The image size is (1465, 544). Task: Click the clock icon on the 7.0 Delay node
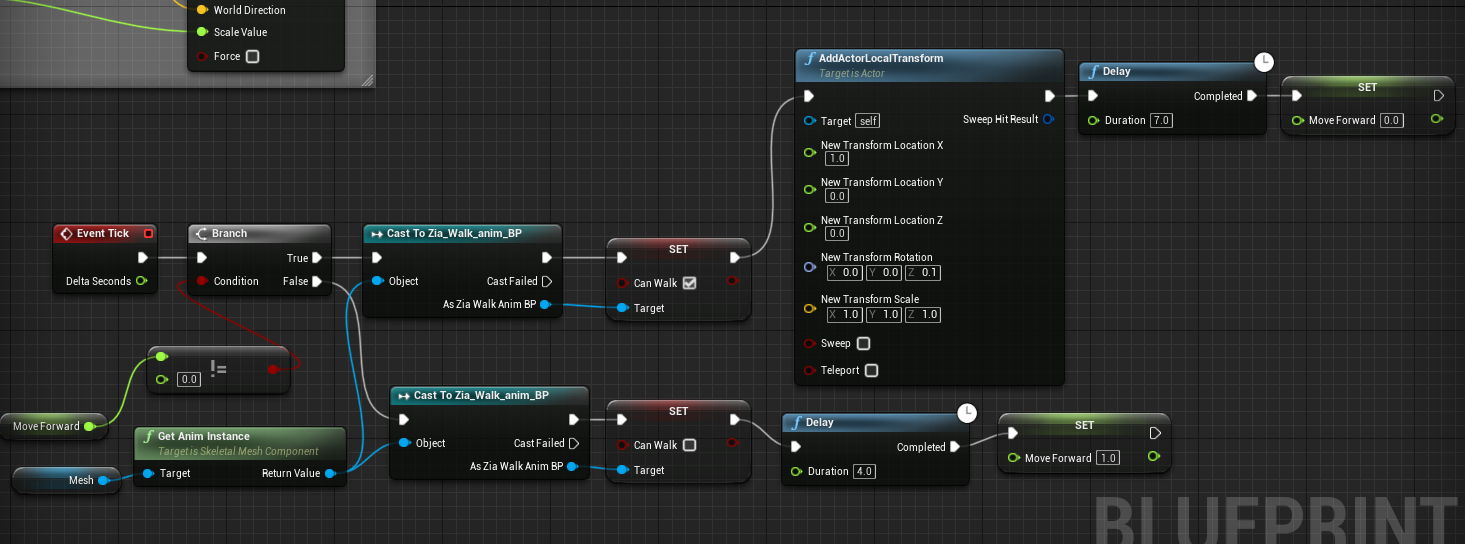[x=1264, y=63]
